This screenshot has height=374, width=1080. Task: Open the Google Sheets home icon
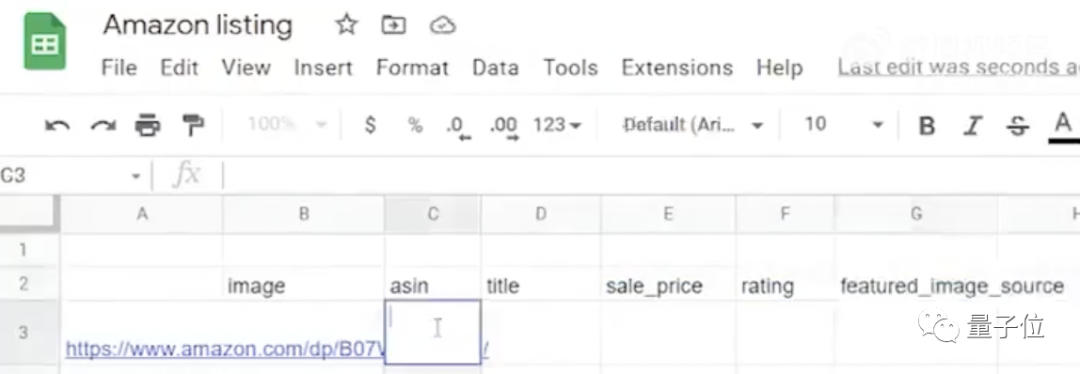(45, 43)
